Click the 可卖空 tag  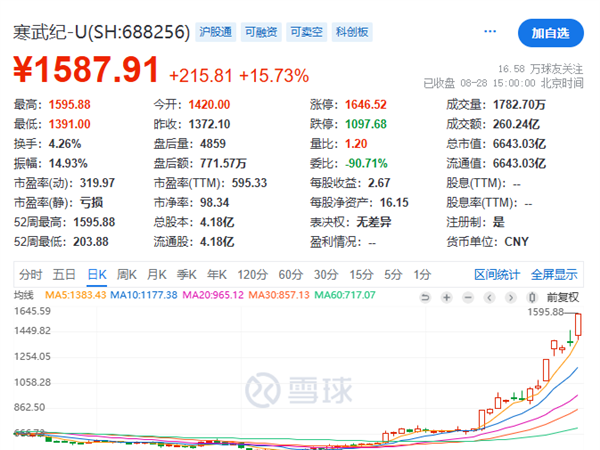pyautogui.click(x=307, y=32)
